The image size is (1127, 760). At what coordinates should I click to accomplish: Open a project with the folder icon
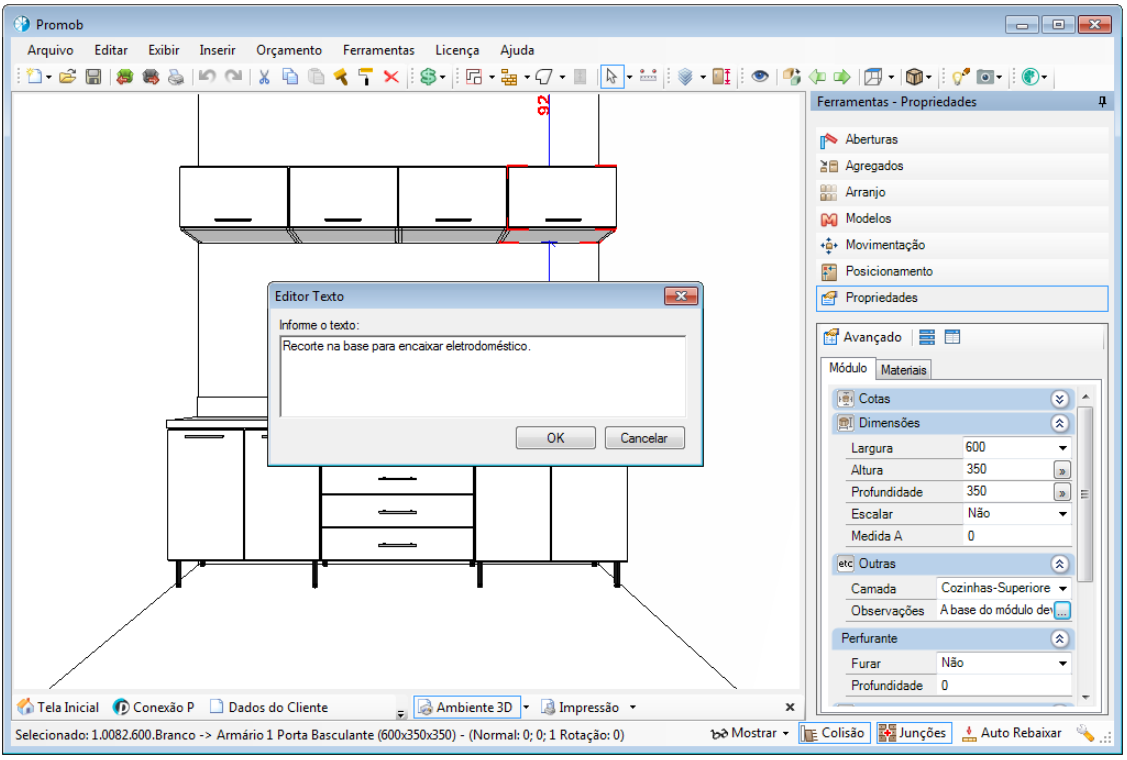(68, 76)
